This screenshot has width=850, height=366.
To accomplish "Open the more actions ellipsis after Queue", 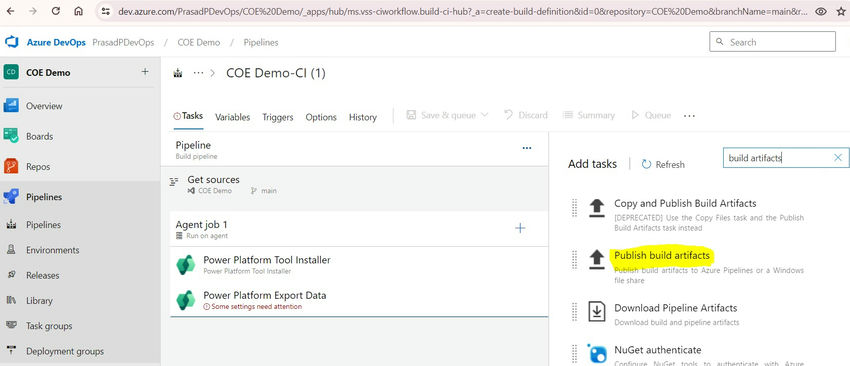I will click(x=689, y=115).
